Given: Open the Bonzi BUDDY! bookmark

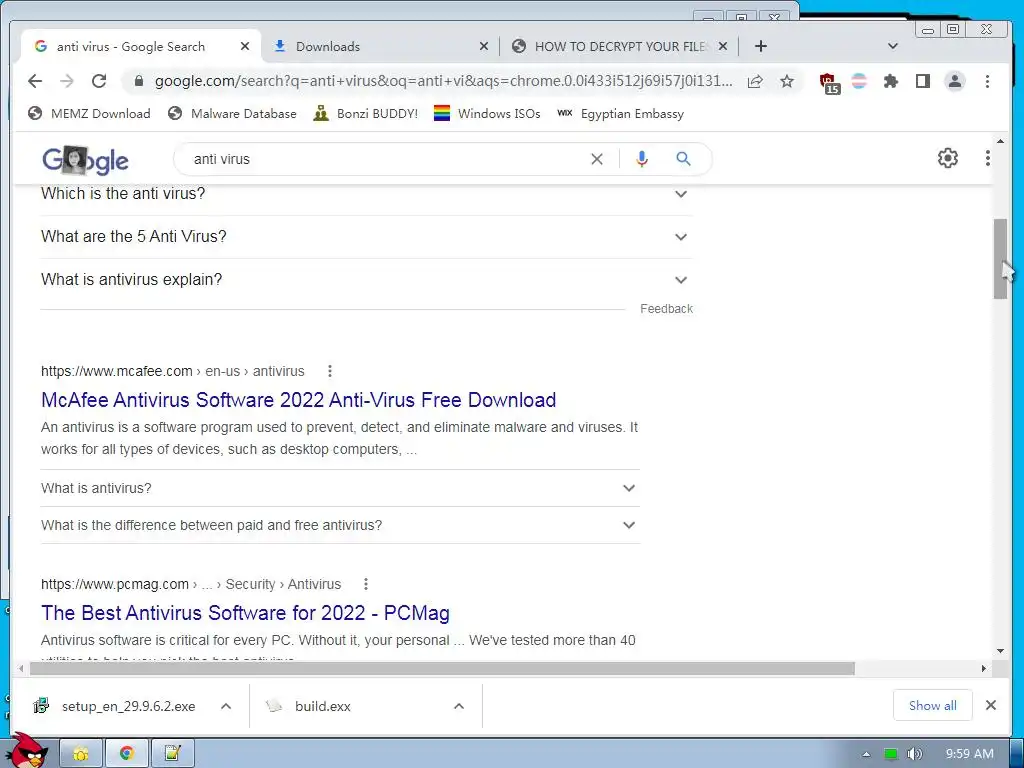Looking at the screenshot, I should pyautogui.click(x=365, y=114).
